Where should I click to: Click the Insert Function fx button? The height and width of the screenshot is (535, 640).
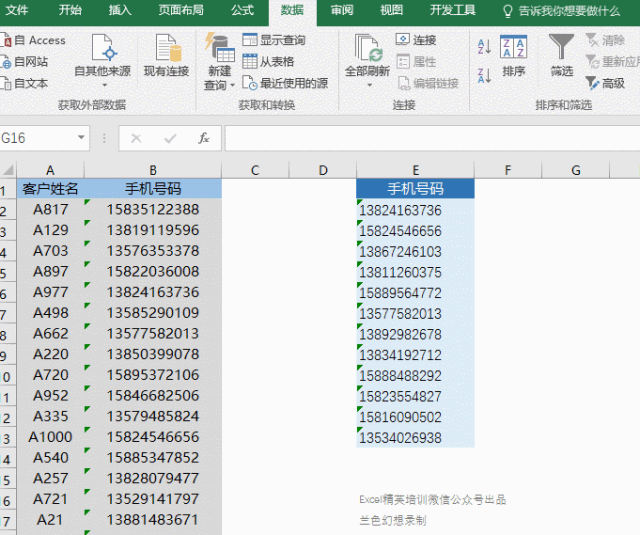[x=204, y=138]
